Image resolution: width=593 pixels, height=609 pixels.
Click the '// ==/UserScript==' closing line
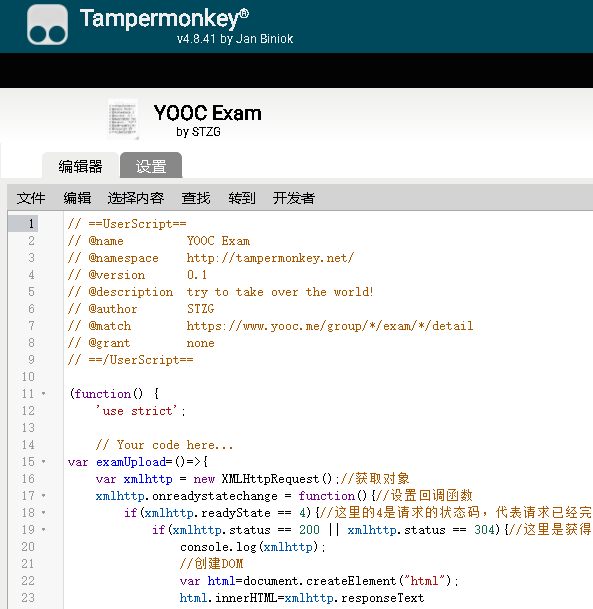pyautogui.click(x=130, y=360)
